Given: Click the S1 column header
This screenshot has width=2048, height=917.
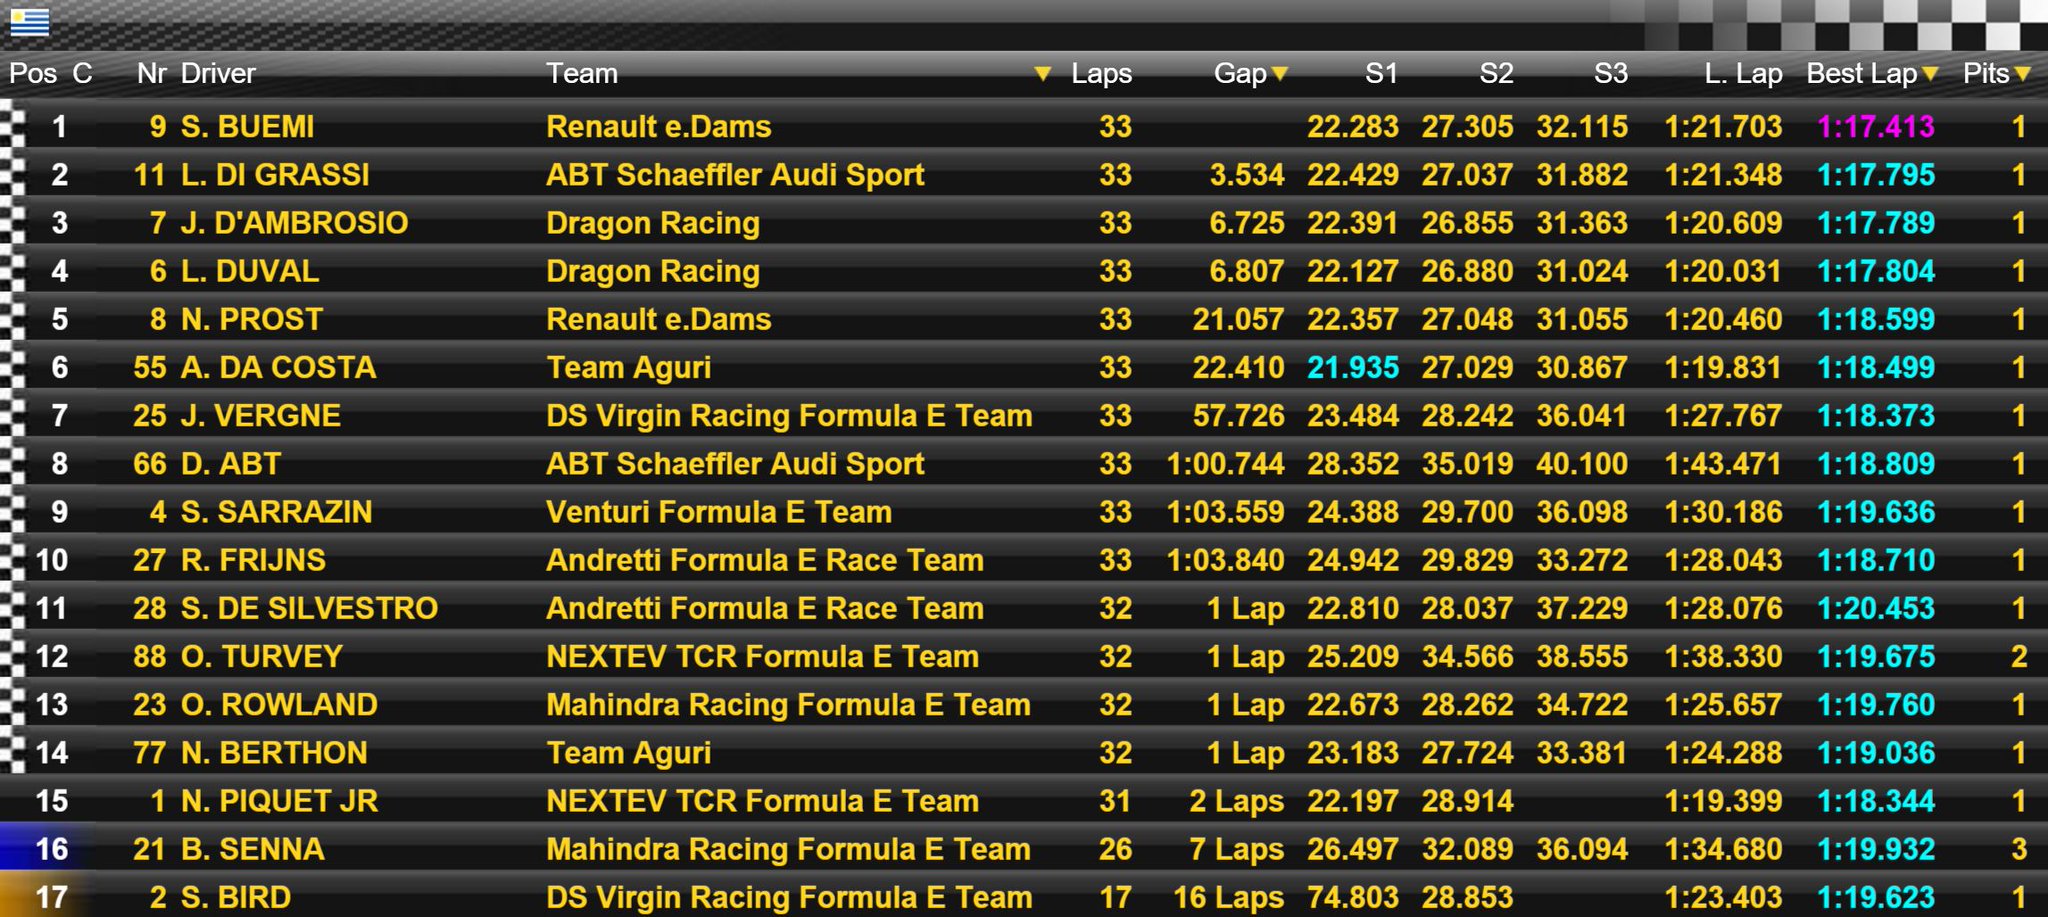Looking at the screenshot, I should click(1381, 74).
